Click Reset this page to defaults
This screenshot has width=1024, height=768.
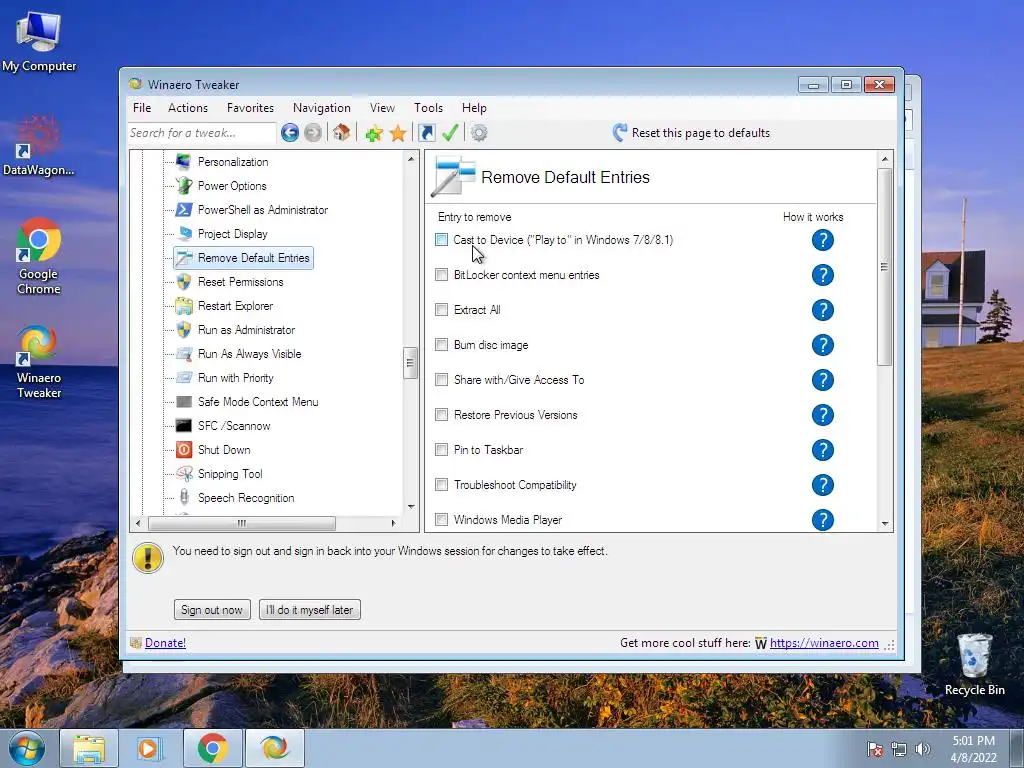pyautogui.click(x=692, y=133)
